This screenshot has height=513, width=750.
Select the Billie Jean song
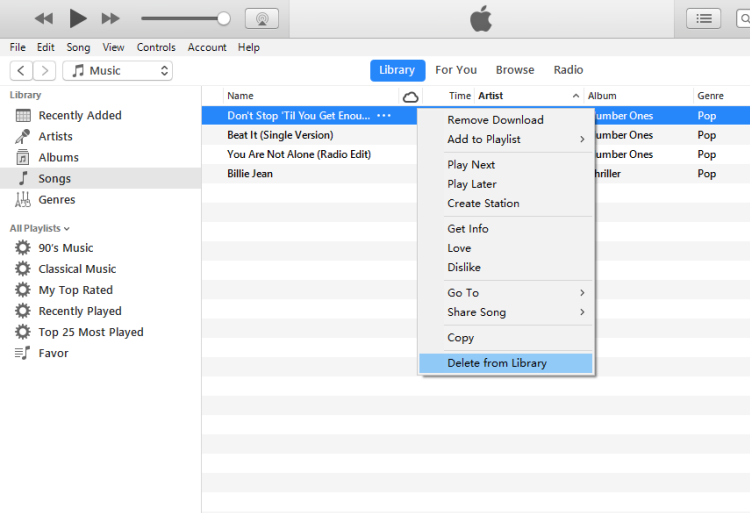(x=250, y=174)
